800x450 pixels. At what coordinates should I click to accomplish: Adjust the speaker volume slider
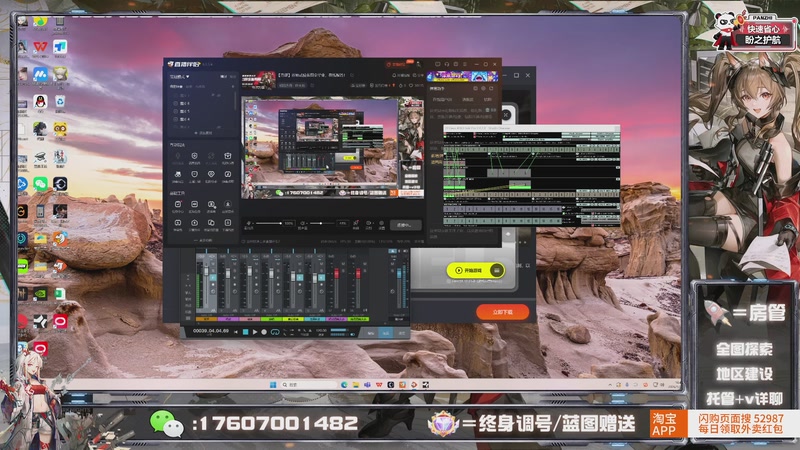[322, 223]
